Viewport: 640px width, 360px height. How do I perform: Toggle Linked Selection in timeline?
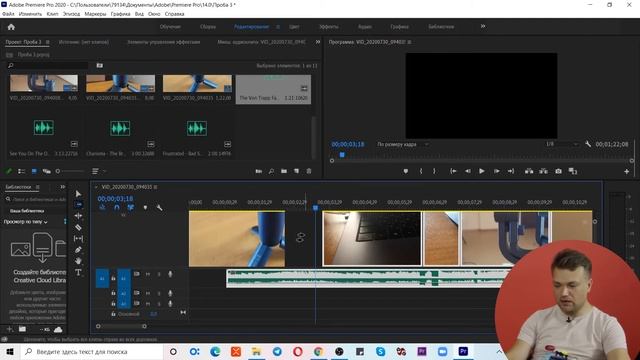[131, 208]
